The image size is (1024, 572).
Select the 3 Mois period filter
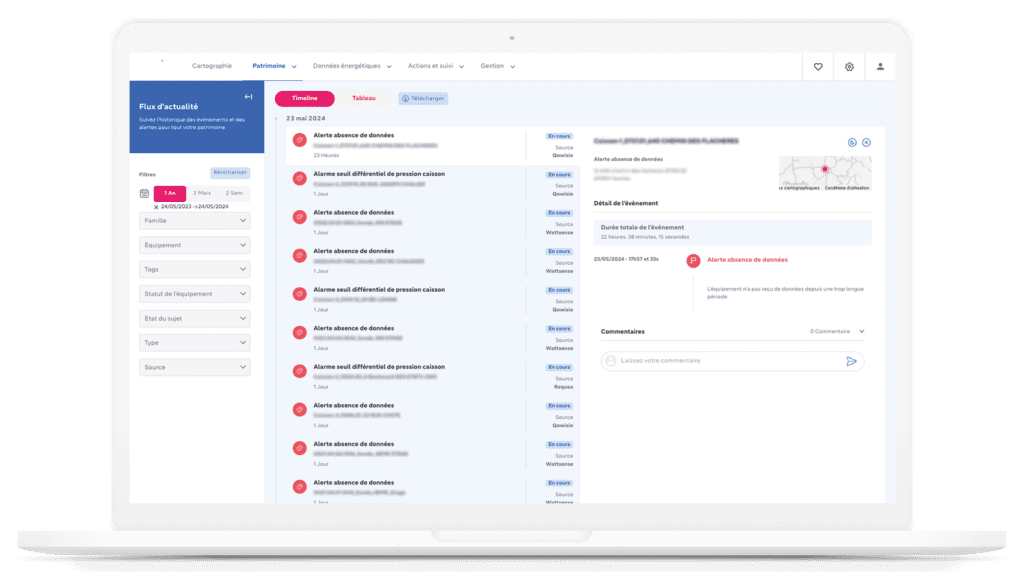[x=202, y=193]
